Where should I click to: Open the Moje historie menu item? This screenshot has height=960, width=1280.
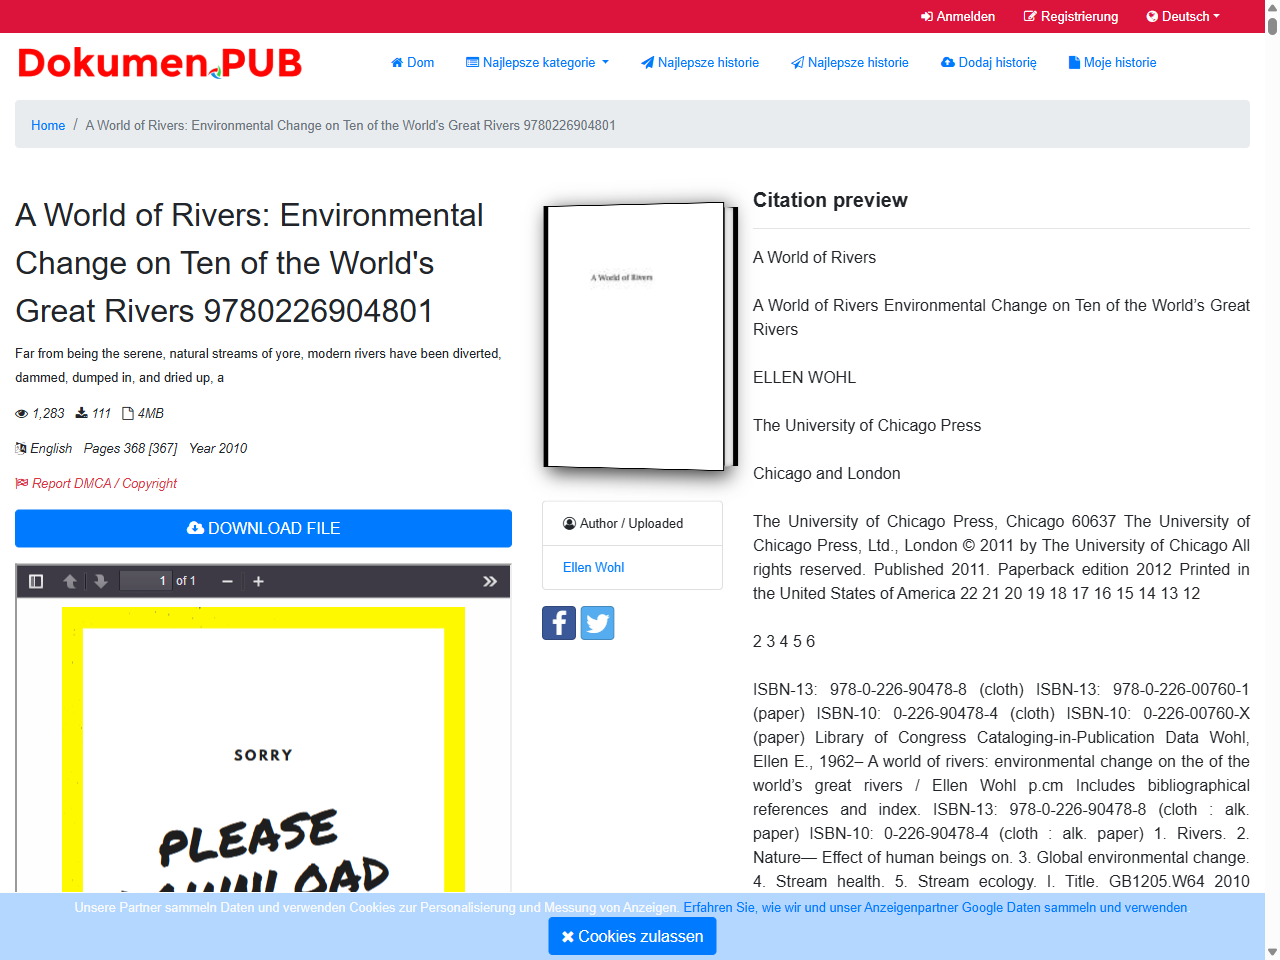[x=1112, y=62]
